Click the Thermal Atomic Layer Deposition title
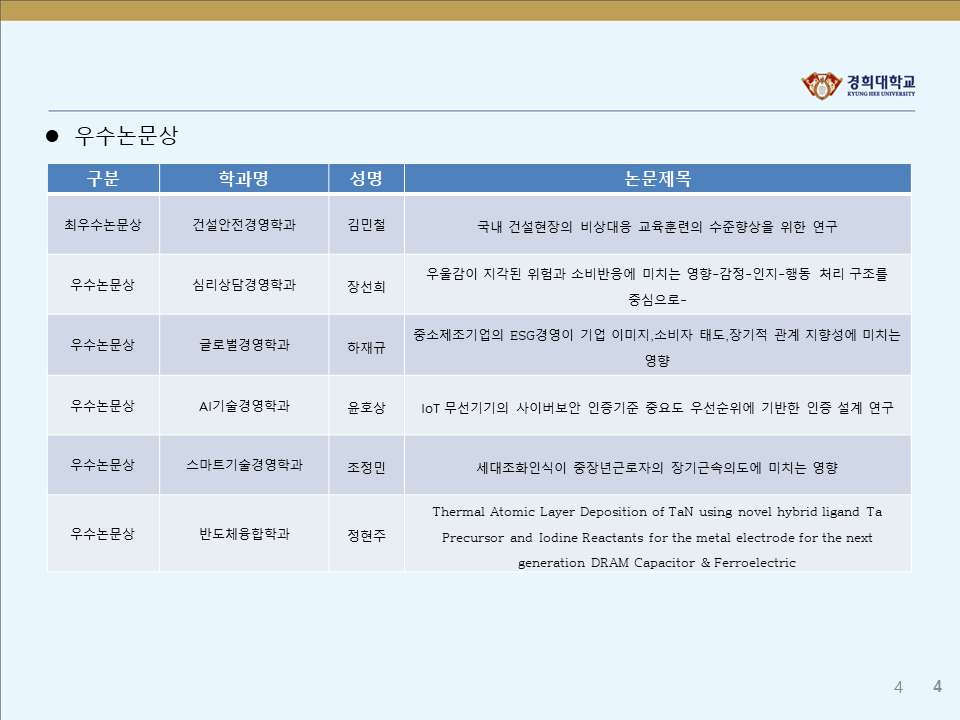The height and width of the screenshot is (720, 960). [657, 537]
